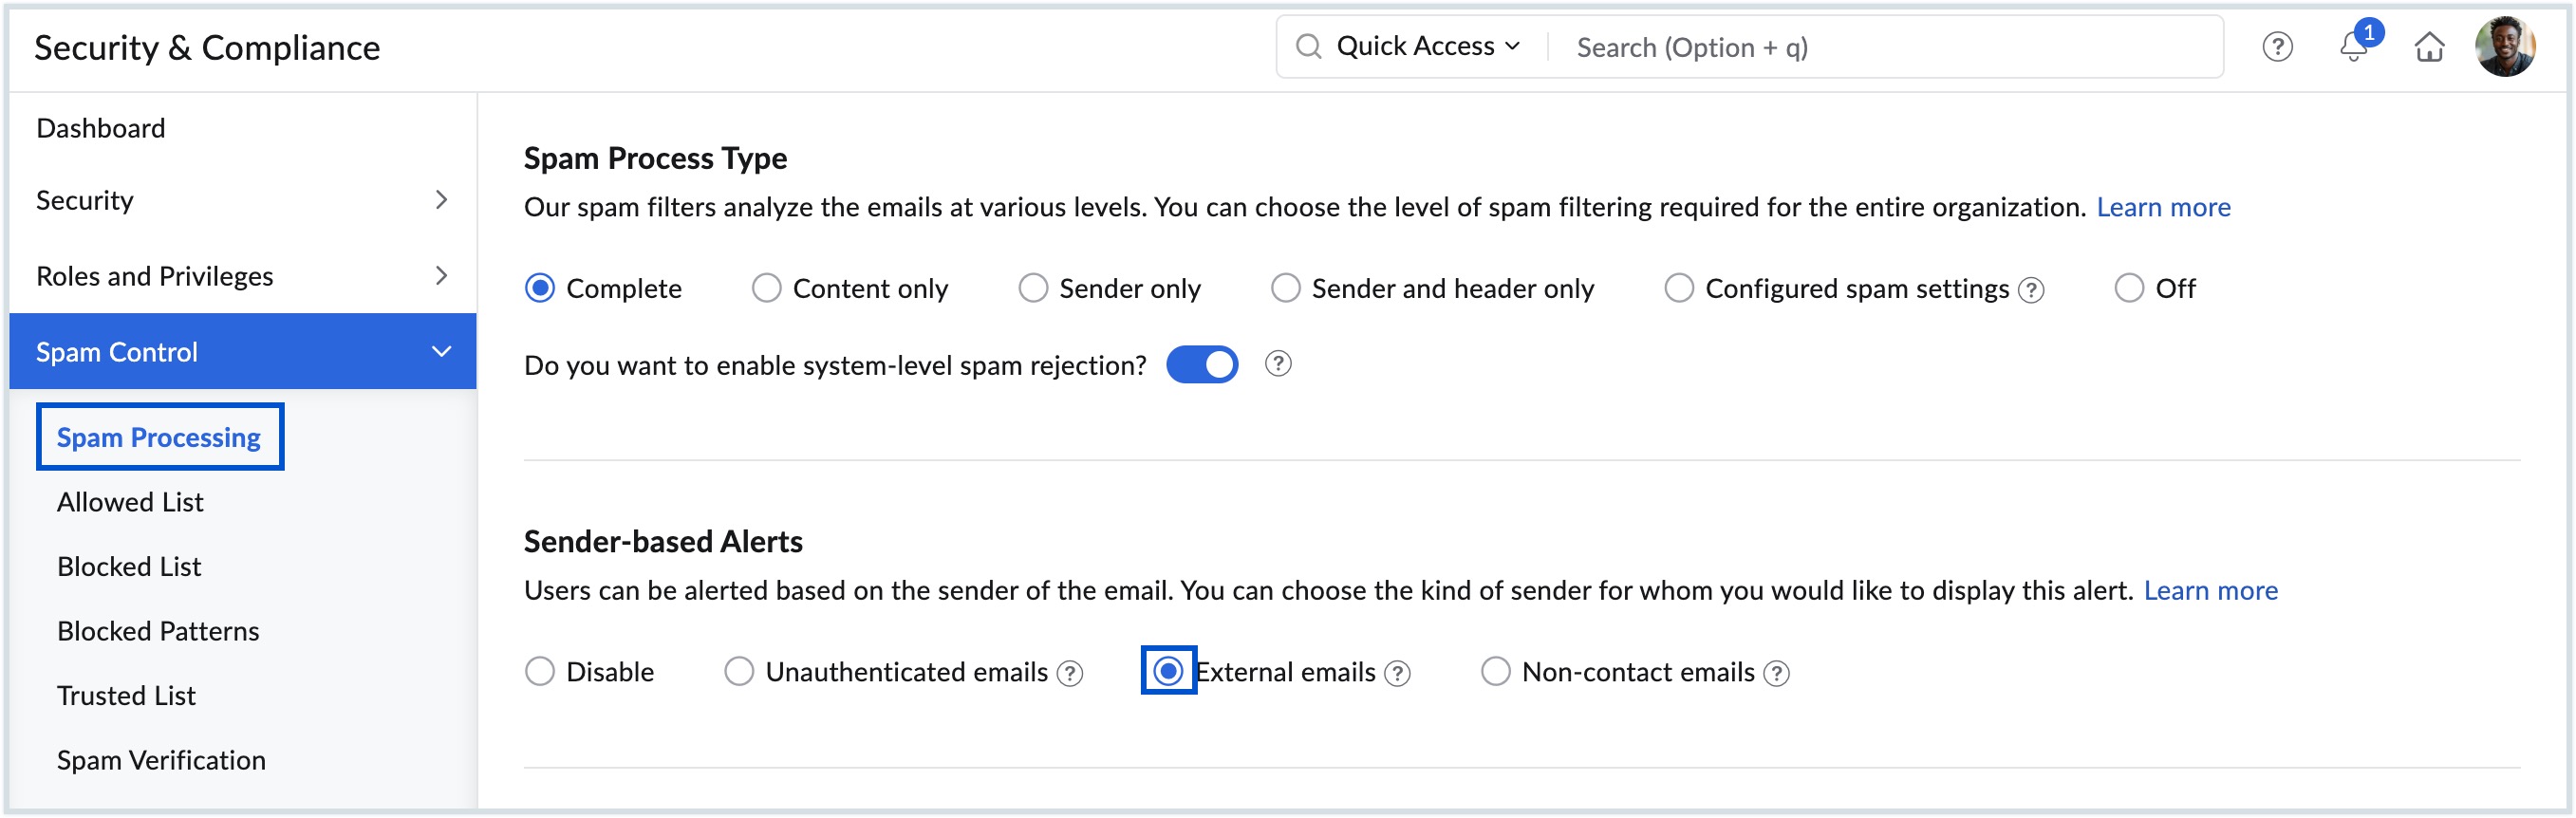Collapse the Spam Control menu
The height and width of the screenshot is (818, 2576).
coord(440,351)
